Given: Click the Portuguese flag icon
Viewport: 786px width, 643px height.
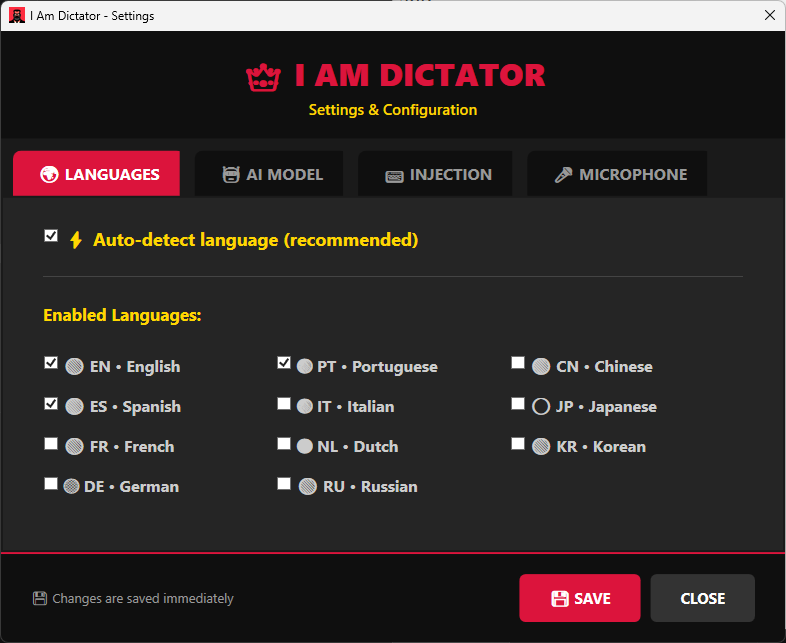Looking at the screenshot, I should pos(305,366).
